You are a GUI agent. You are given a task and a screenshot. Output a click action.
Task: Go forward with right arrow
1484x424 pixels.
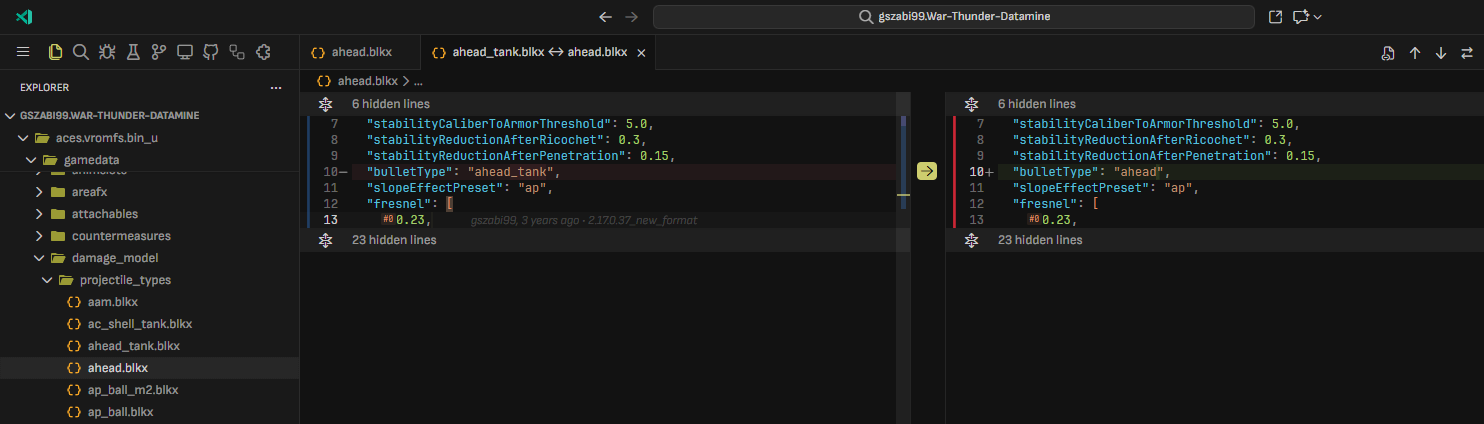coord(631,17)
